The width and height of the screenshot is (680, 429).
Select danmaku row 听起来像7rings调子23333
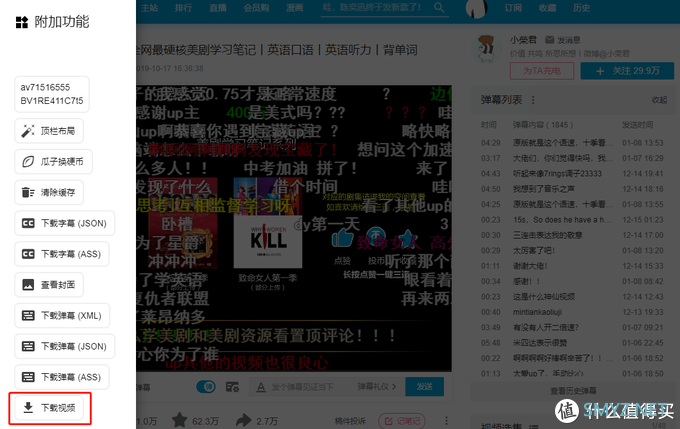coord(572,174)
